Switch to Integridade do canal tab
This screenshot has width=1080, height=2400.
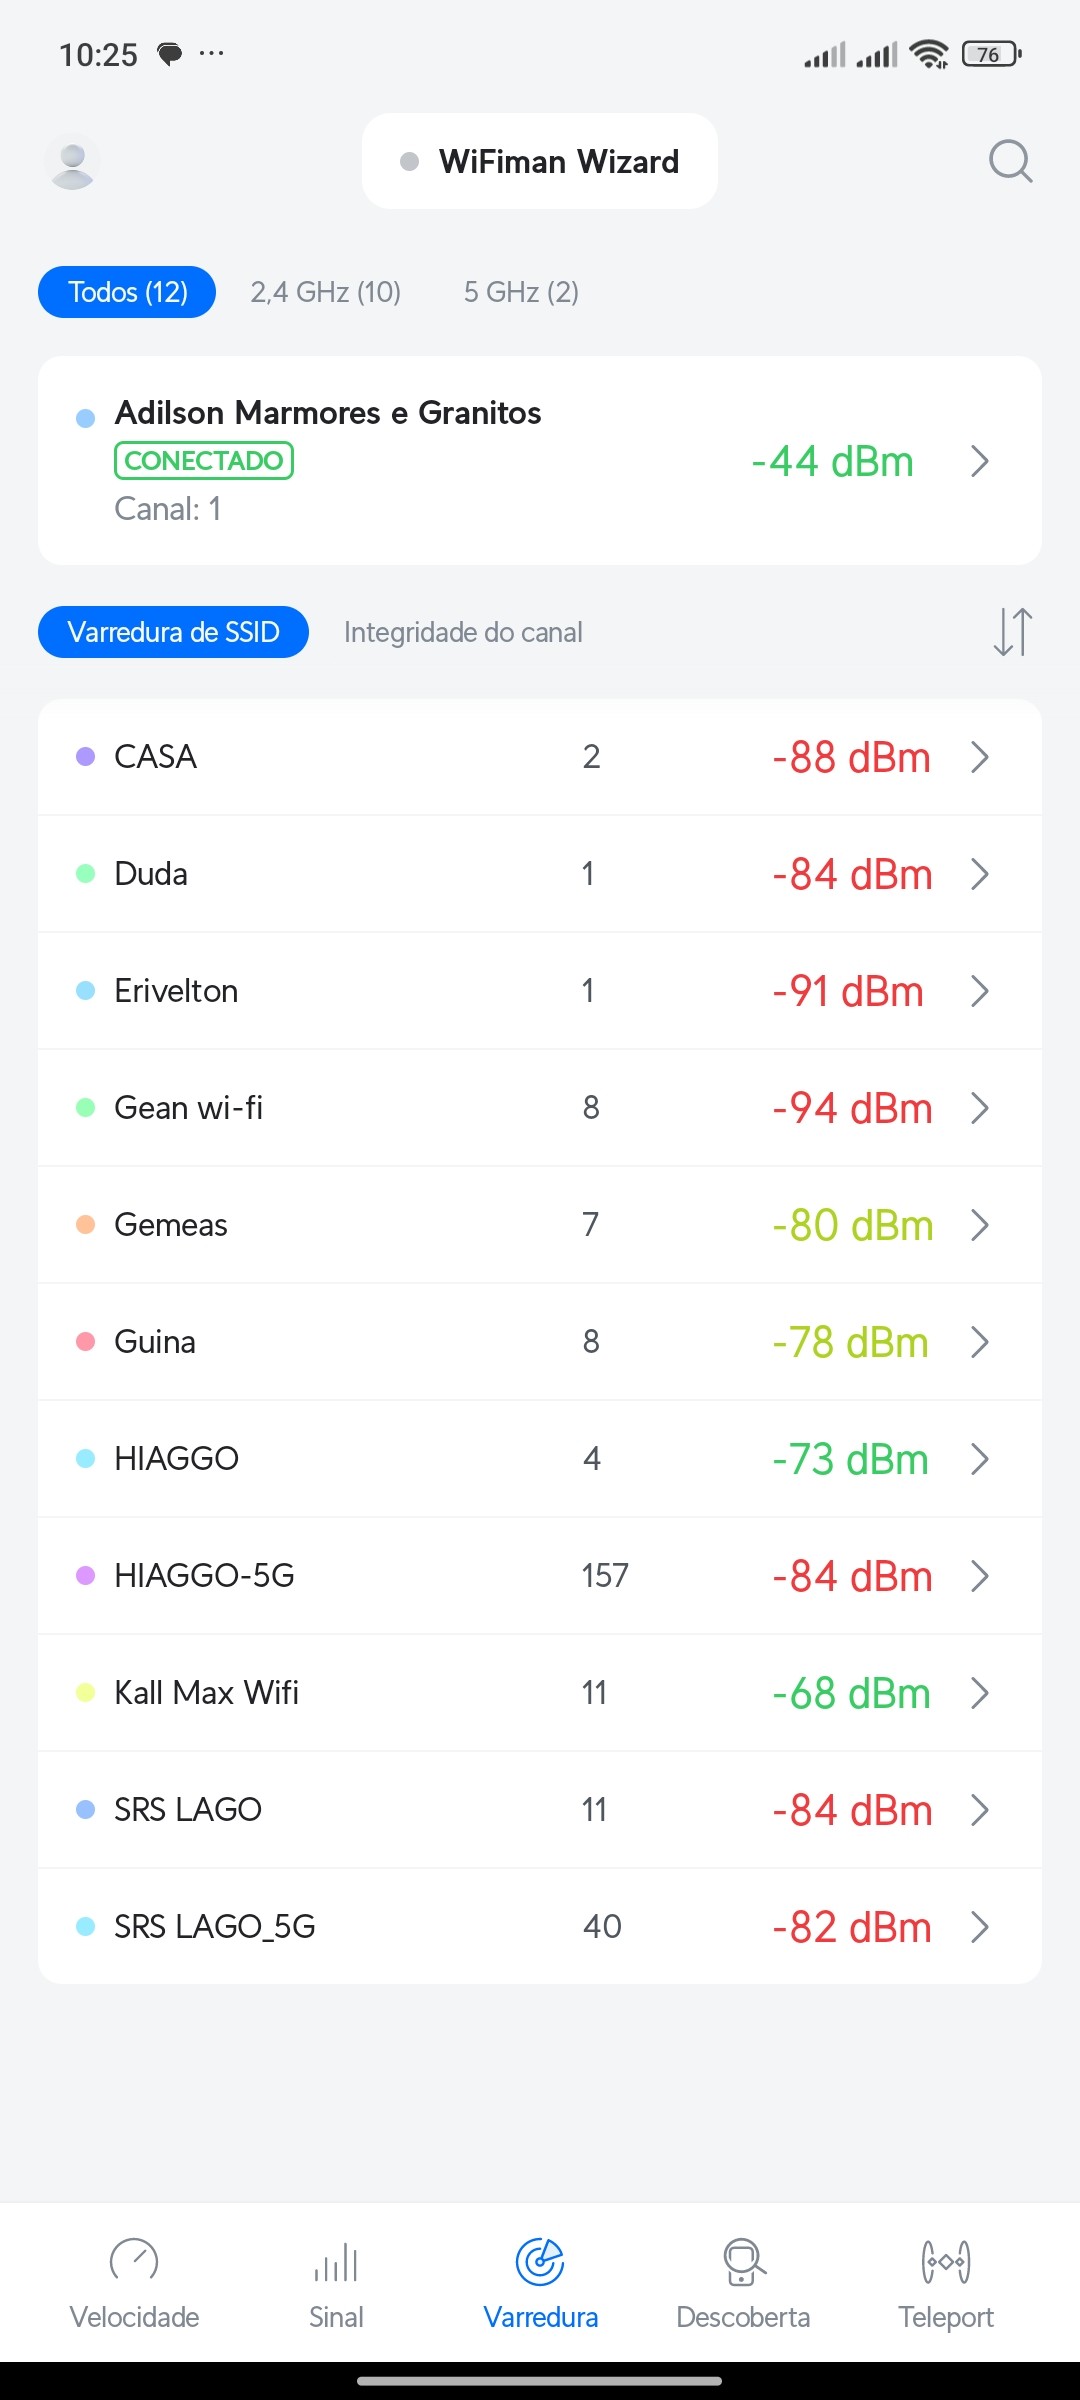463,632
